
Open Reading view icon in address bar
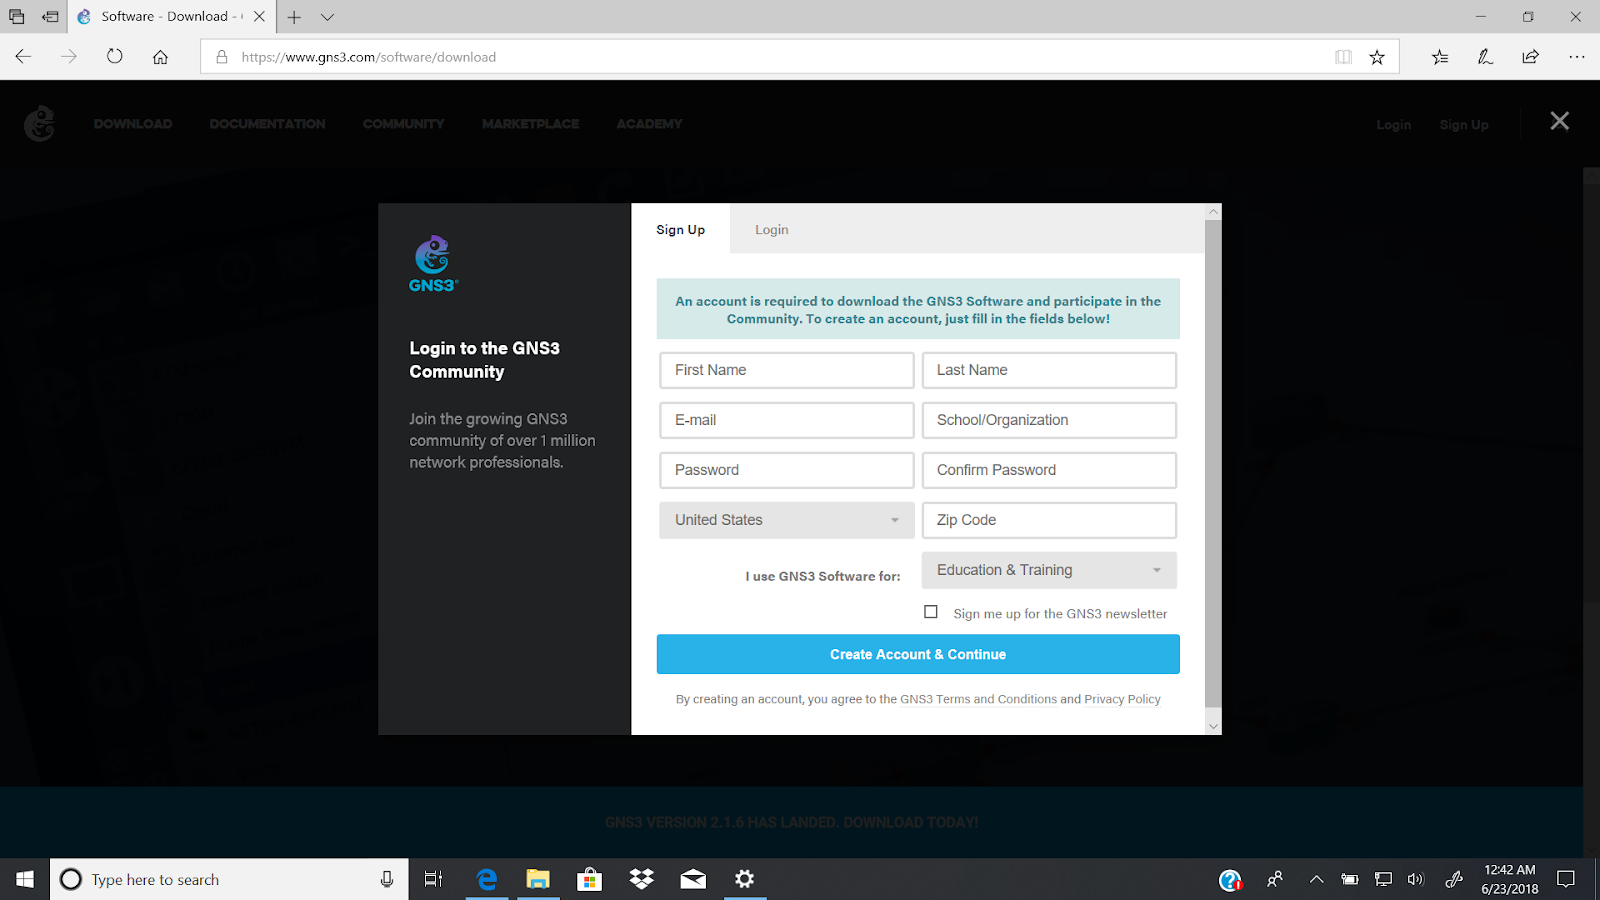1343,57
